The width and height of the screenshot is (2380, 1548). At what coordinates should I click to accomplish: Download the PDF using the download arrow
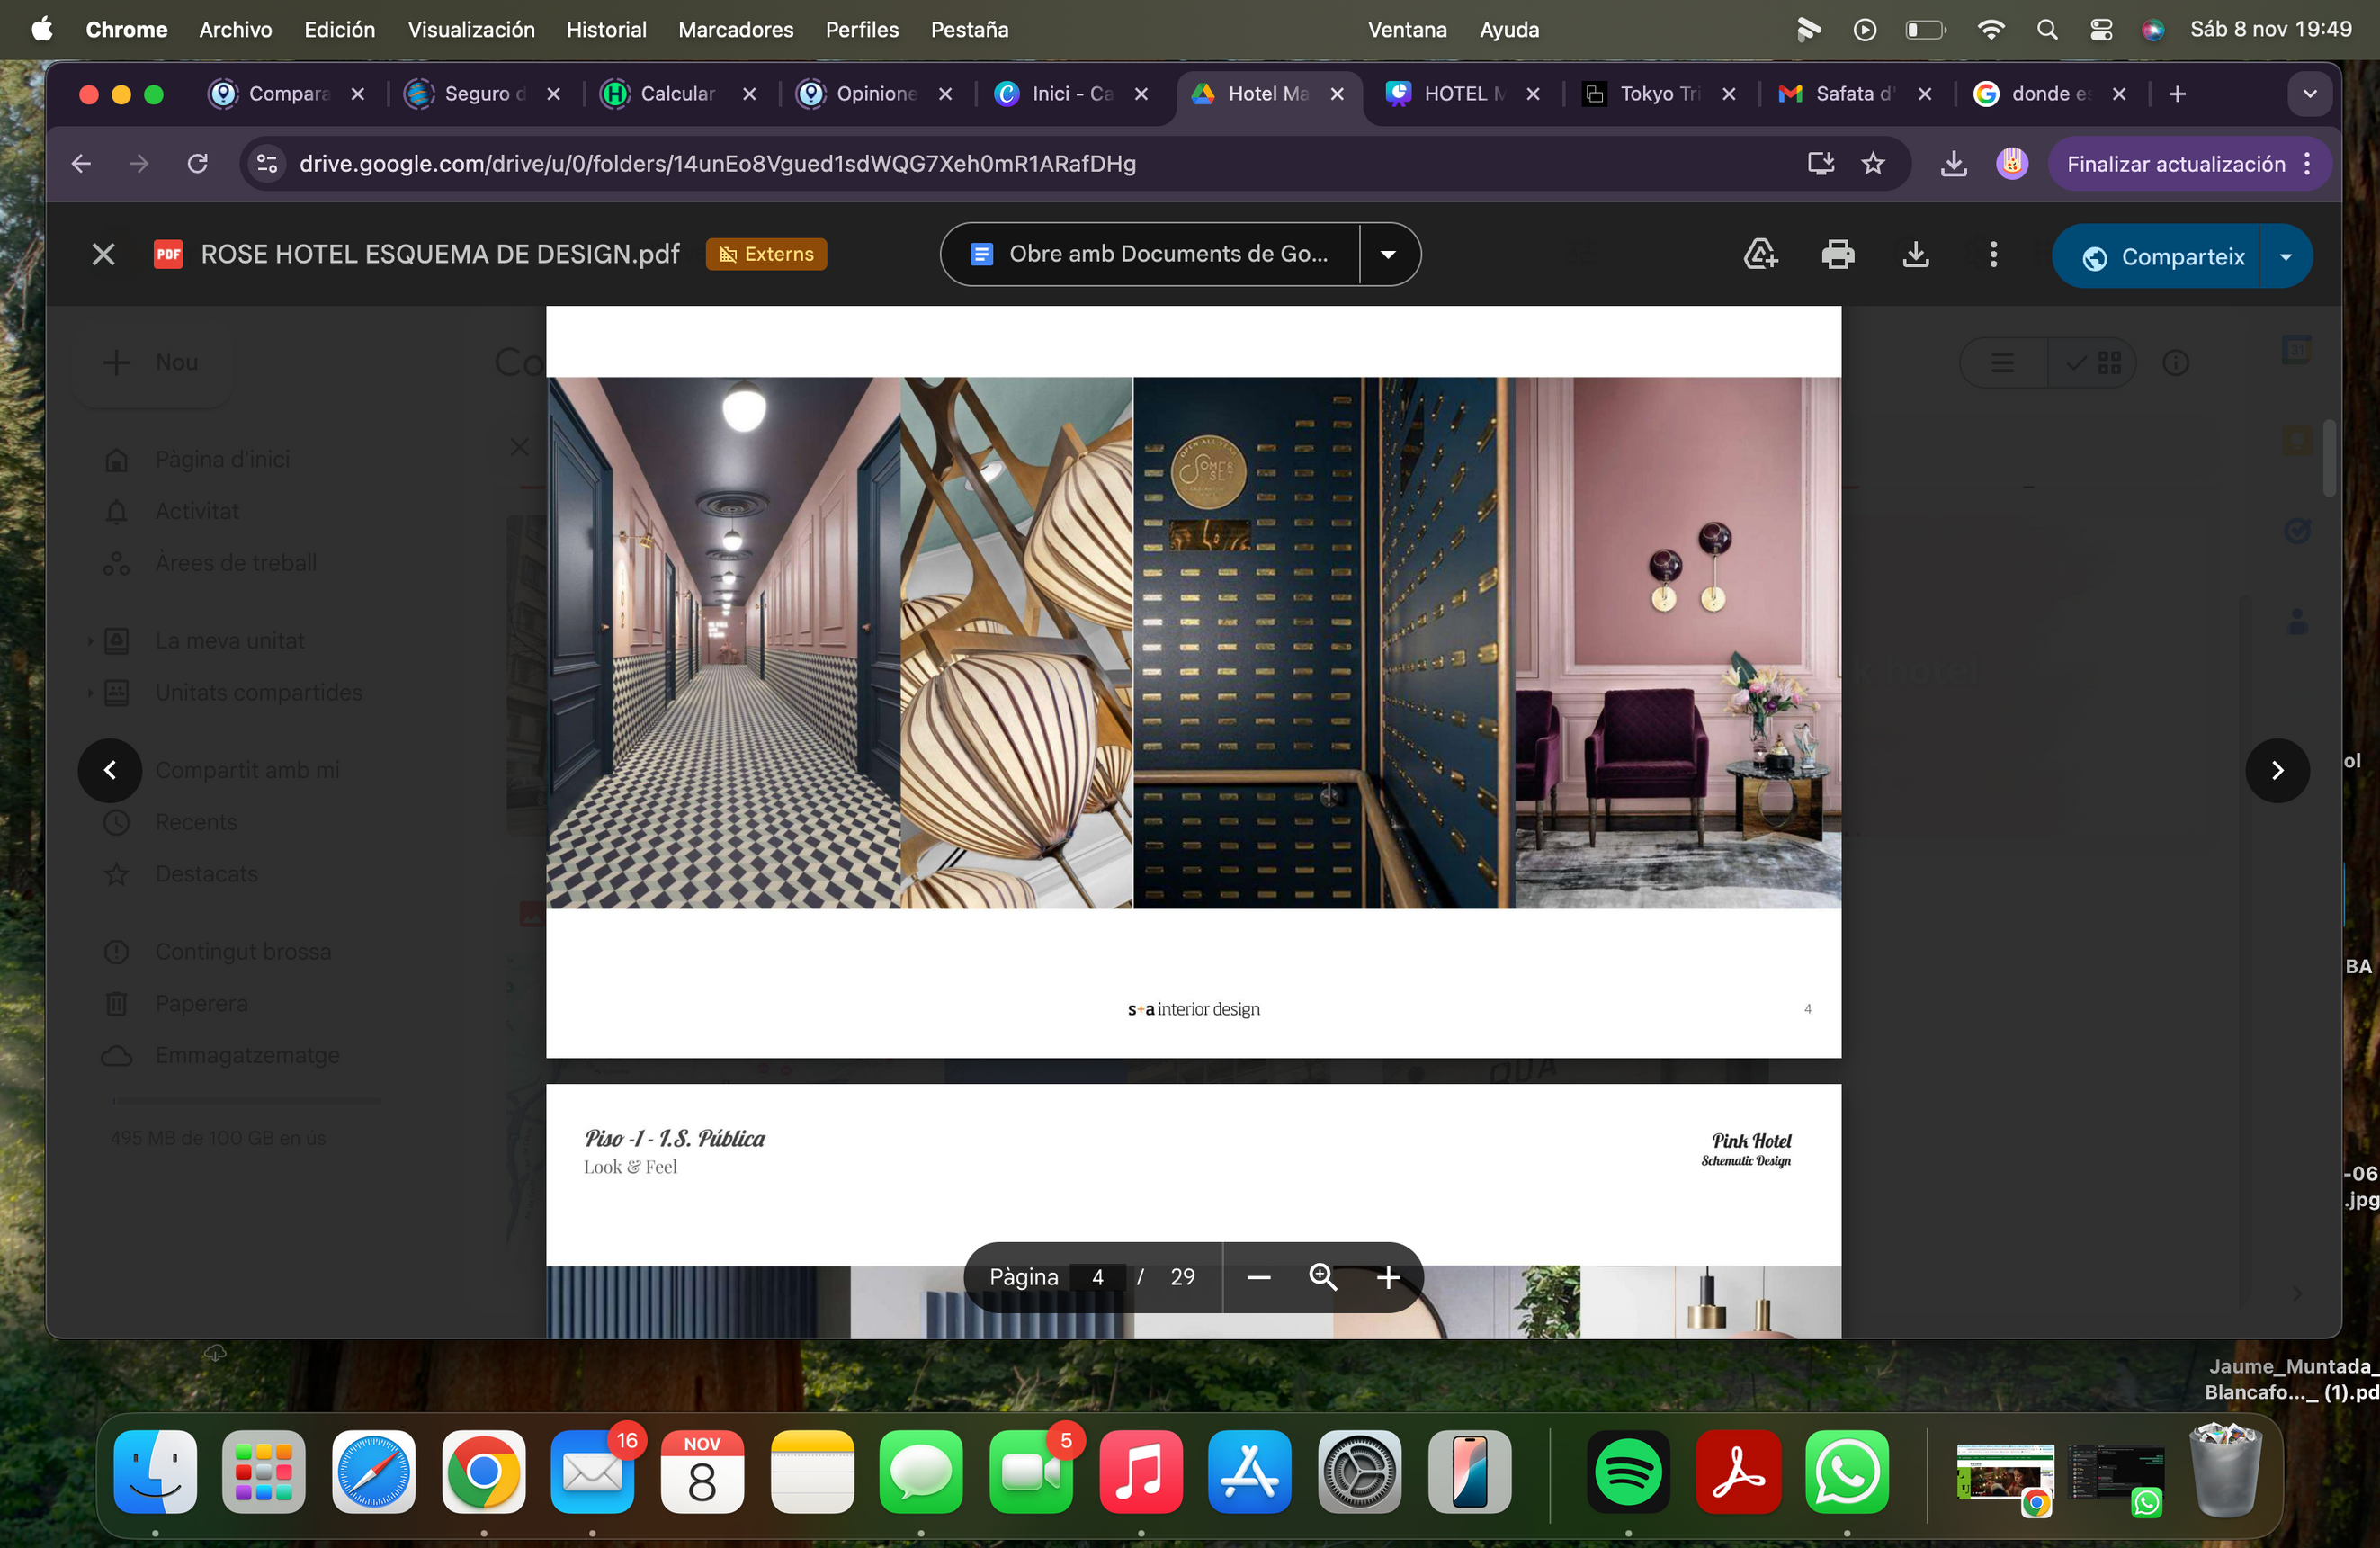(x=1915, y=255)
